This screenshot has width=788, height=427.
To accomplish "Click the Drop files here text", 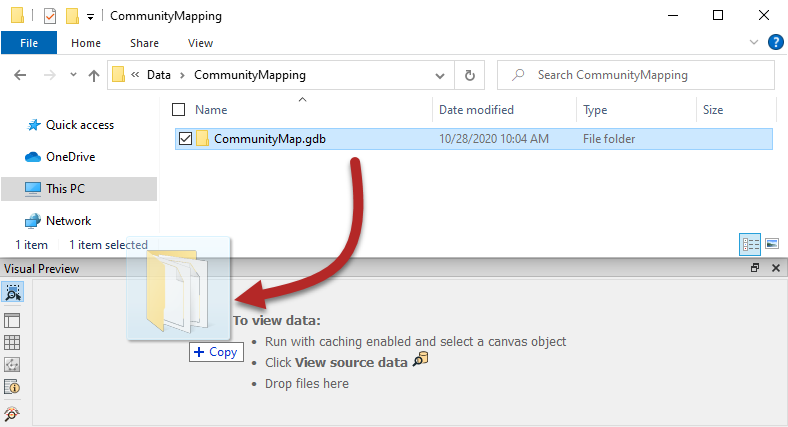I will pyautogui.click(x=307, y=383).
